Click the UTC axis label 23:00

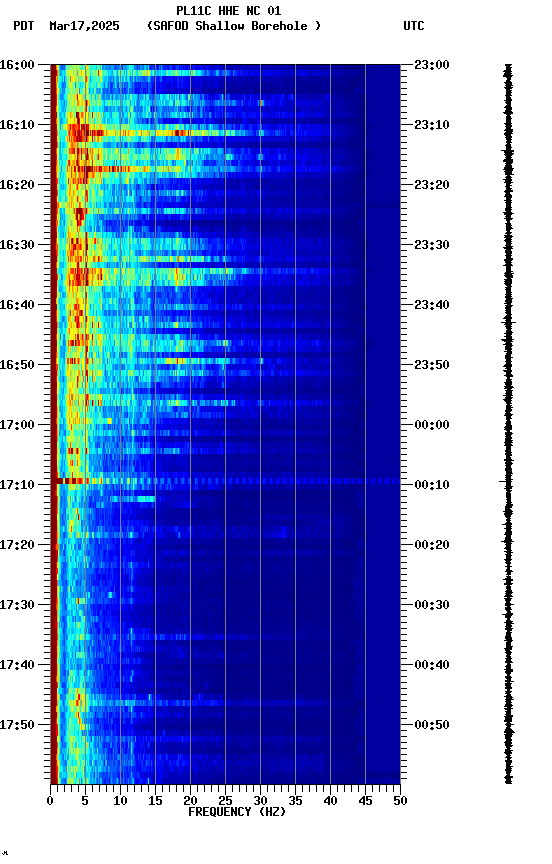click(x=432, y=65)
